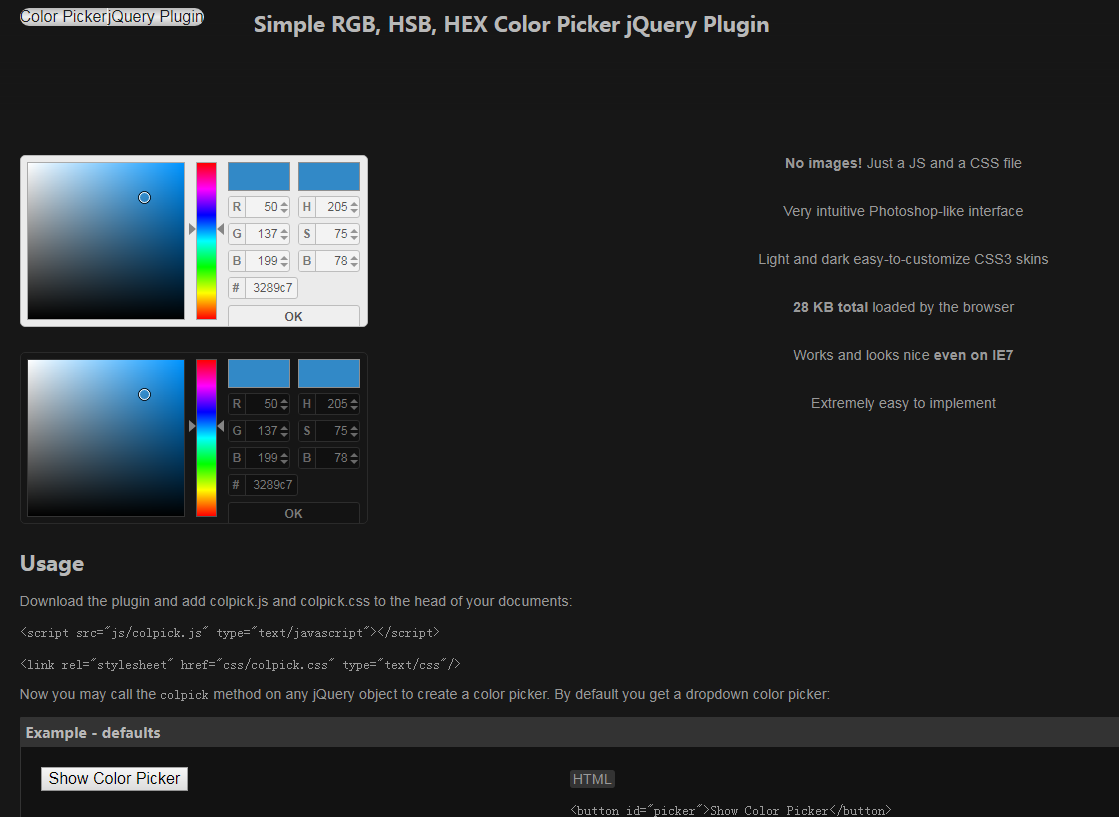Click the R value stepper in light picker
Screen dimensions: 1119x817
284,207
